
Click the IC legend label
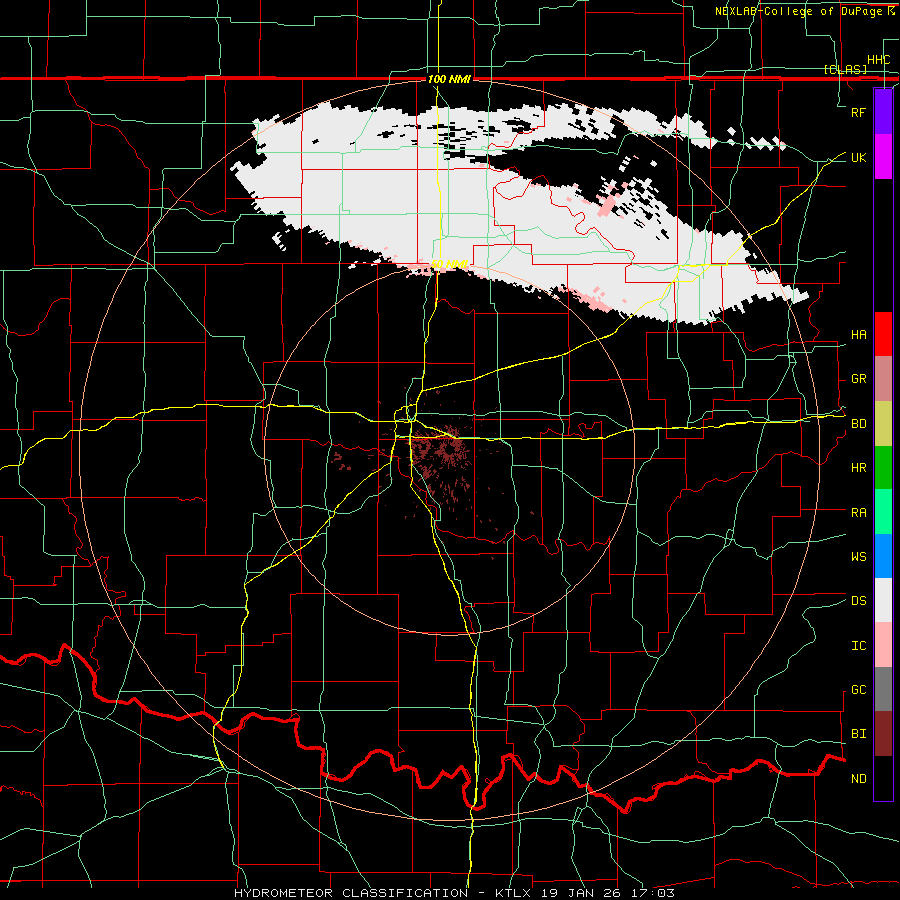[x=859, y=646]
